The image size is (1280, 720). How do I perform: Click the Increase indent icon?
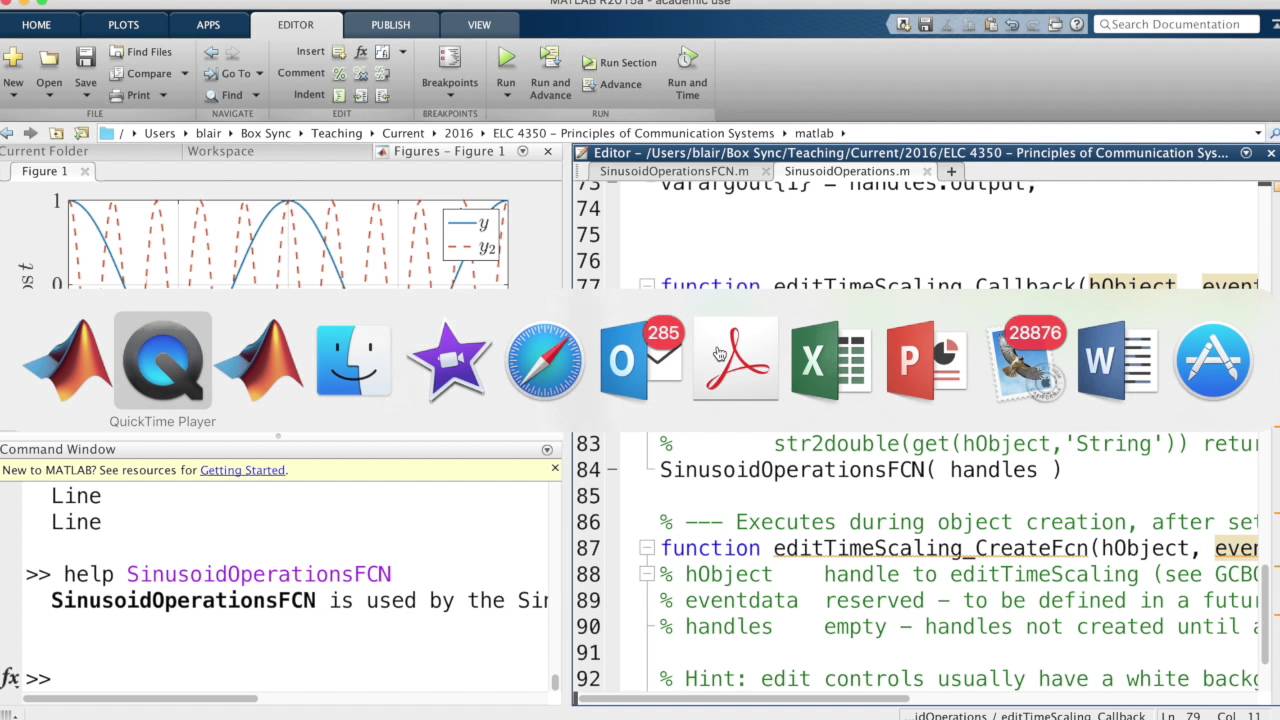click(x=361, y=95)
